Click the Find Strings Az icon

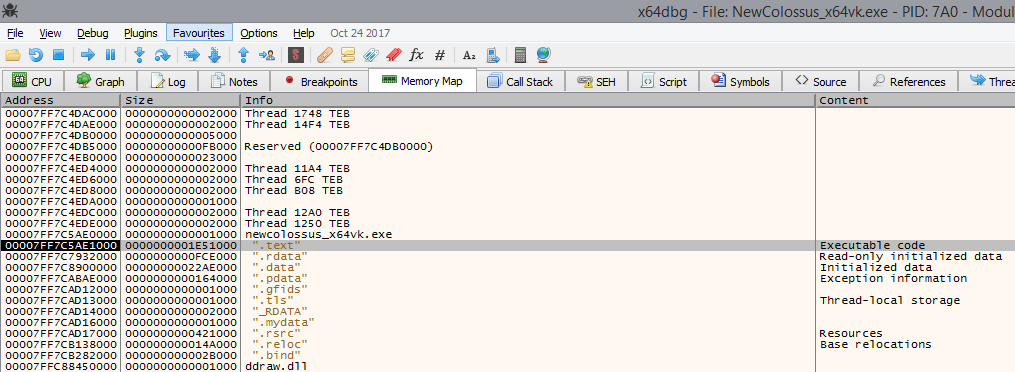pyautogui.click(x=469, y=55)
